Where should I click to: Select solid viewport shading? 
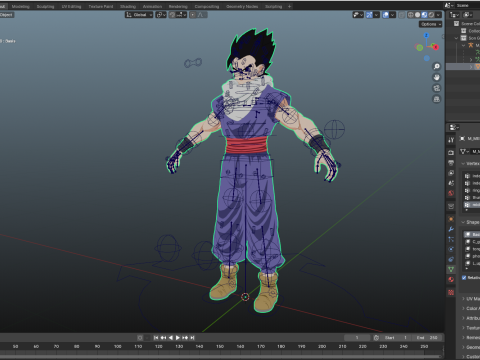click(x=417, y=15)
